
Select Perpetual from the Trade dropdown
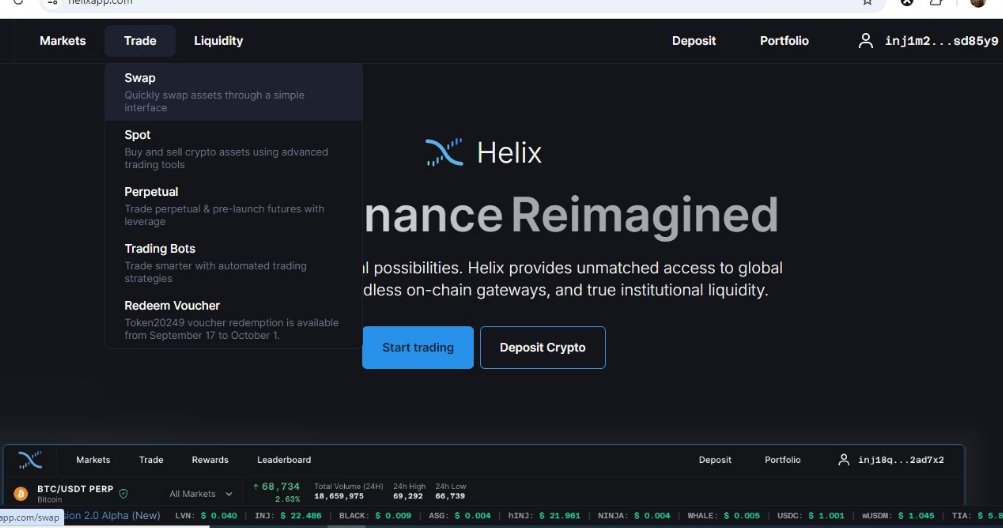click(233, 206)
